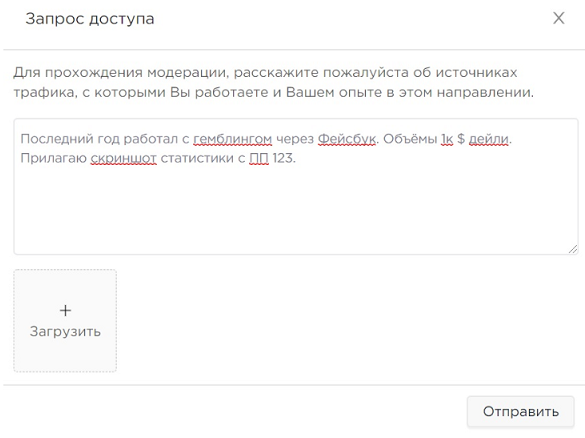Place cursor on underlined ПП abbreviation

click(x=259, y=158)
